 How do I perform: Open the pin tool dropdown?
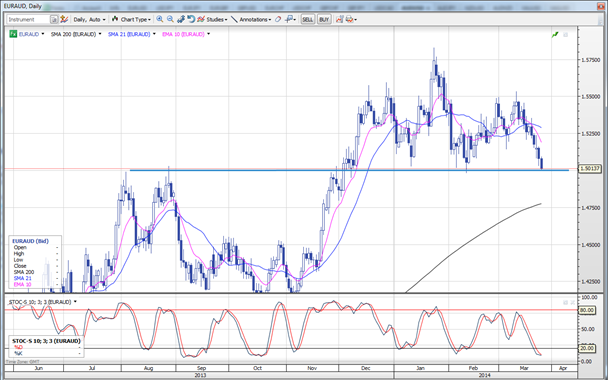click(x=290, y=19)
